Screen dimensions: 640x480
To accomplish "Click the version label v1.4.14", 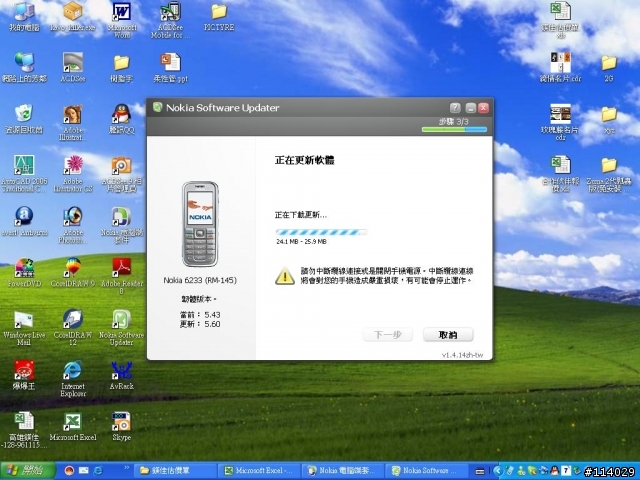I will [x=462, y=355].
